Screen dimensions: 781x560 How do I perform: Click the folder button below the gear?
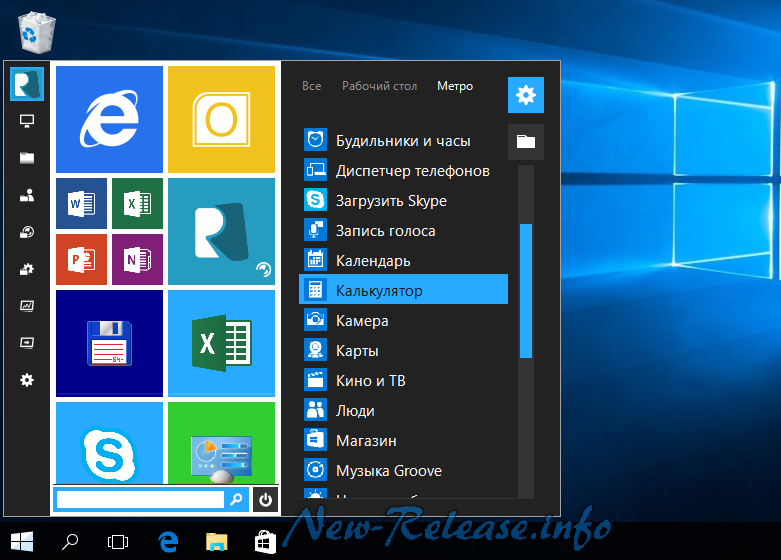pyautogui.click(x=525, y=142)
